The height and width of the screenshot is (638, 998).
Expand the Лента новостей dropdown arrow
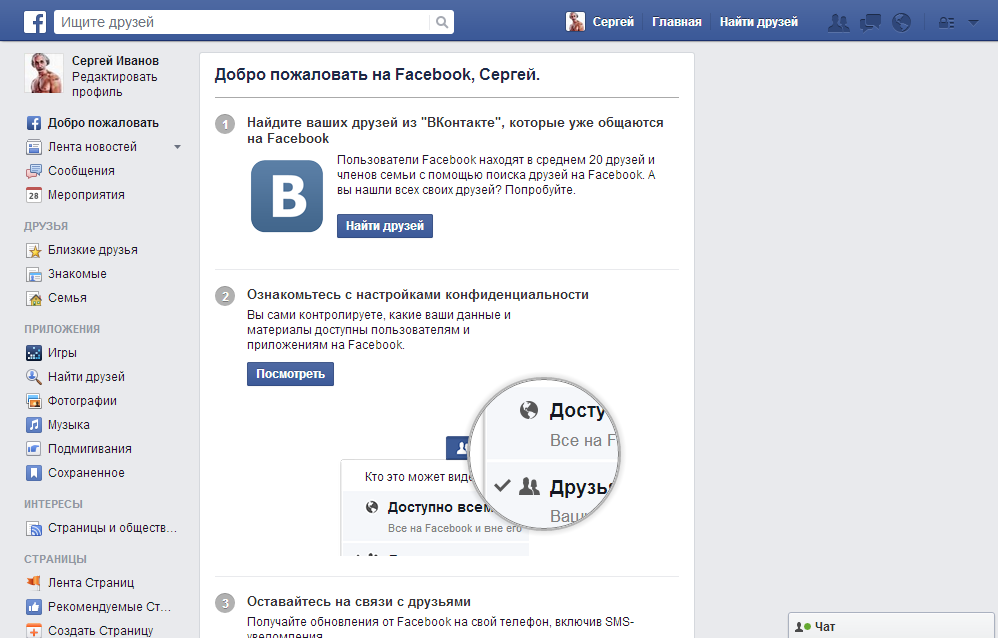point(178,147)
